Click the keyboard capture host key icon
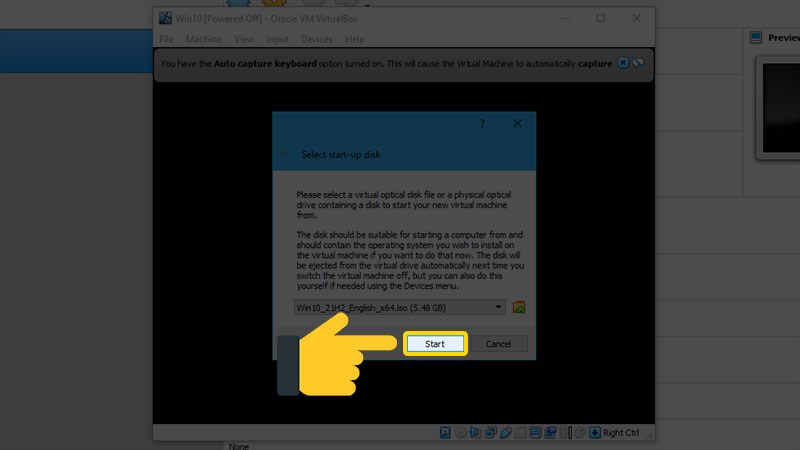 point(594,433)
